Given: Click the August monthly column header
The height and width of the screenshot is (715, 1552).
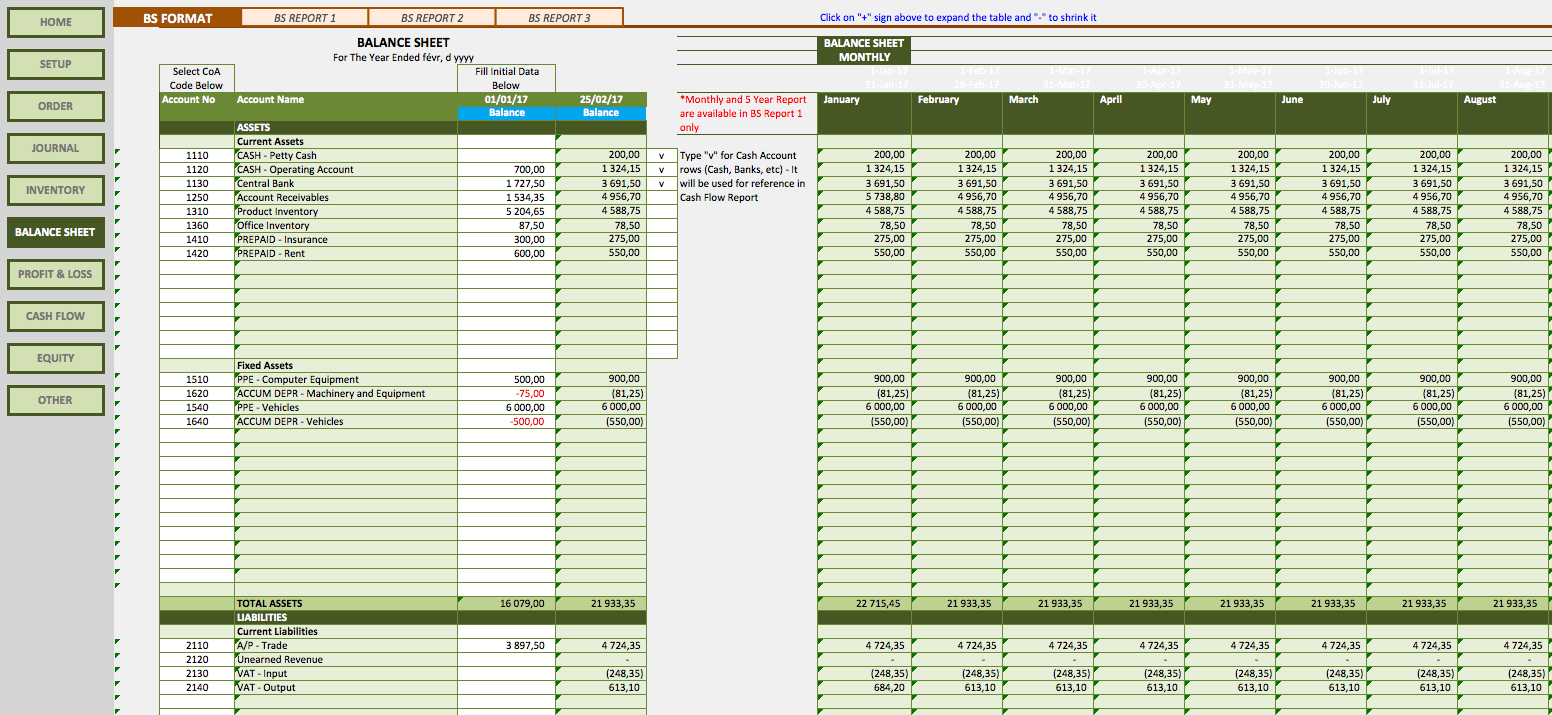Looking at the screenshot, I should coord(1502,100).
